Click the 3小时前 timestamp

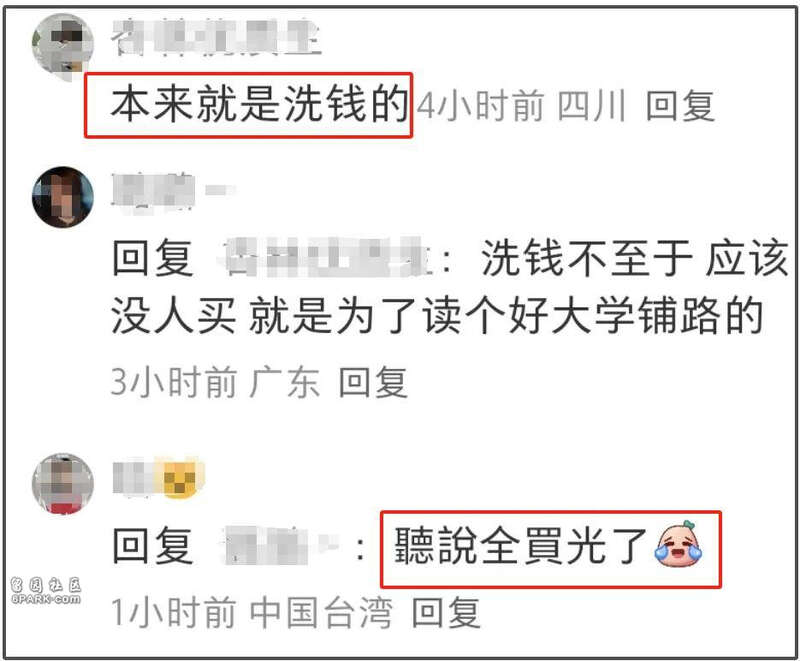click(x=174, y=382)
